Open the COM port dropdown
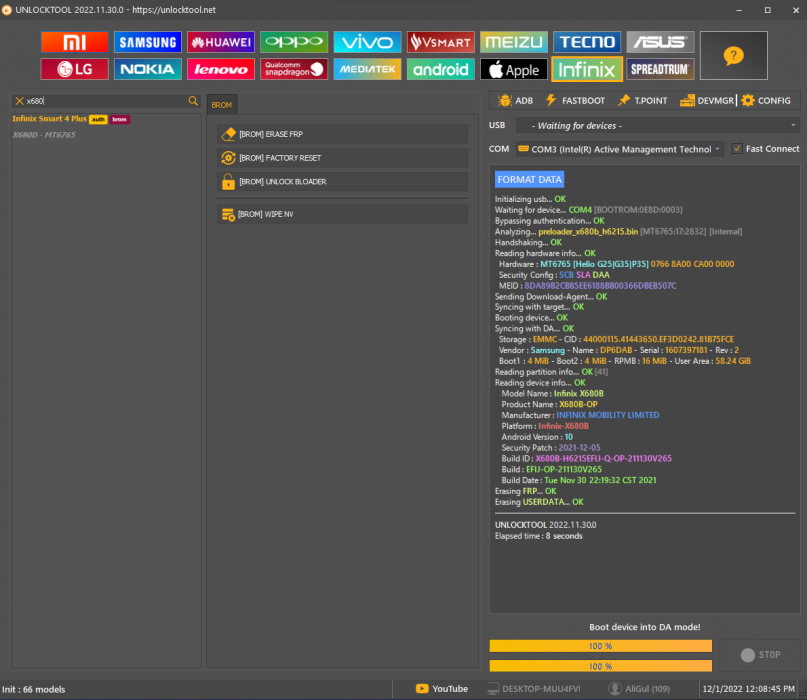This screenshot has width=807, height=700. (620, 149)
